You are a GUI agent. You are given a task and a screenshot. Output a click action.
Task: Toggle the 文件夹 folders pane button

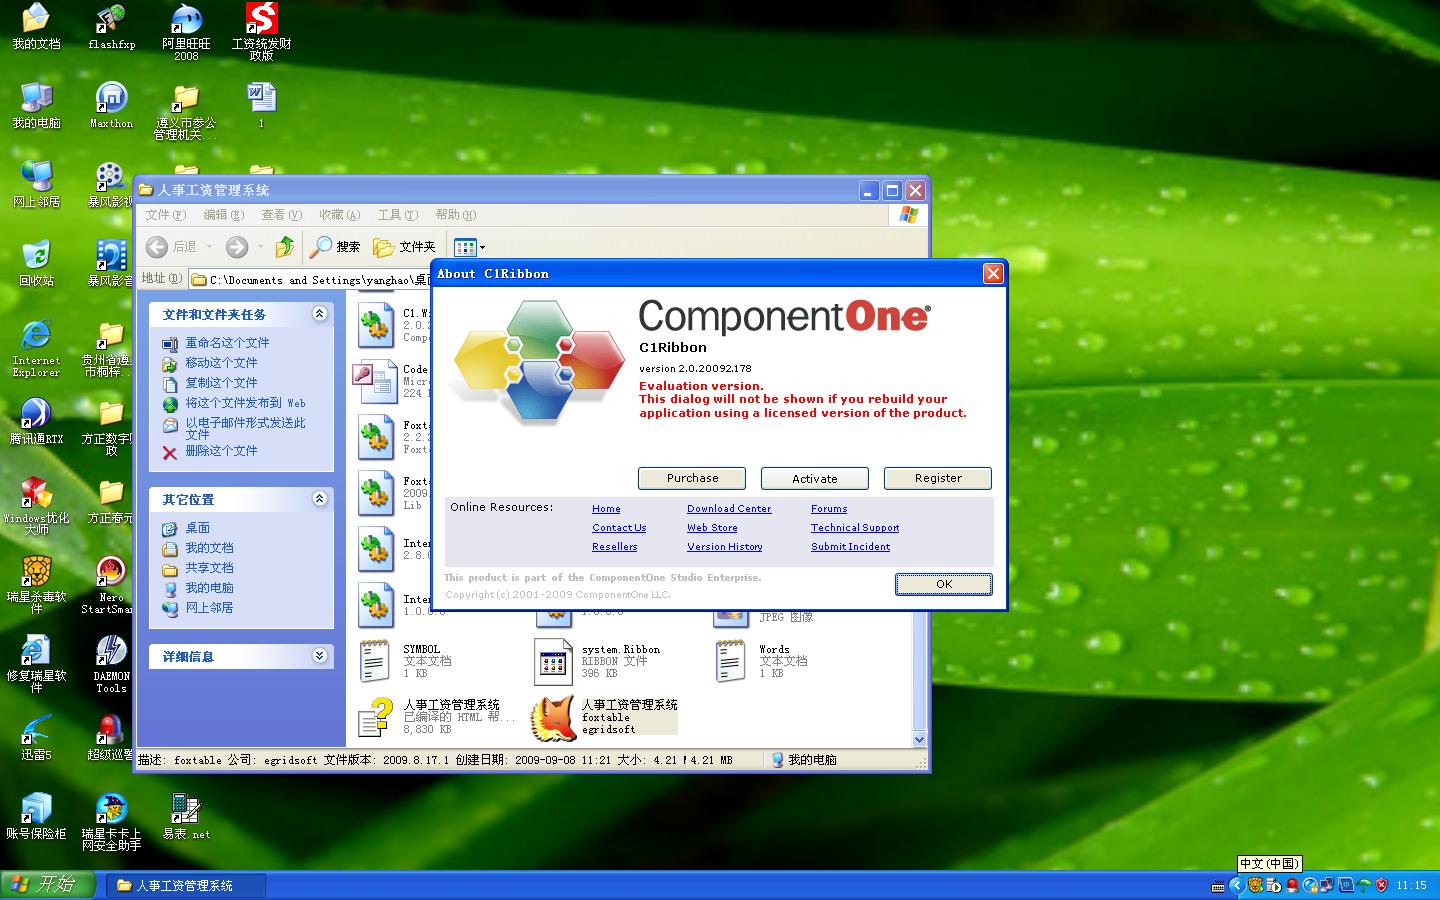point(404,246)
